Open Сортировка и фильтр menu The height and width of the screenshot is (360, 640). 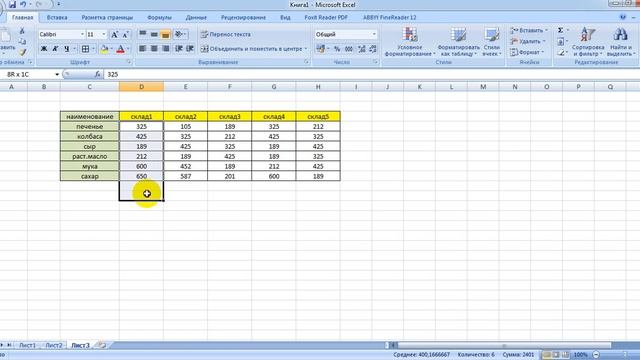tap(588, 42)
